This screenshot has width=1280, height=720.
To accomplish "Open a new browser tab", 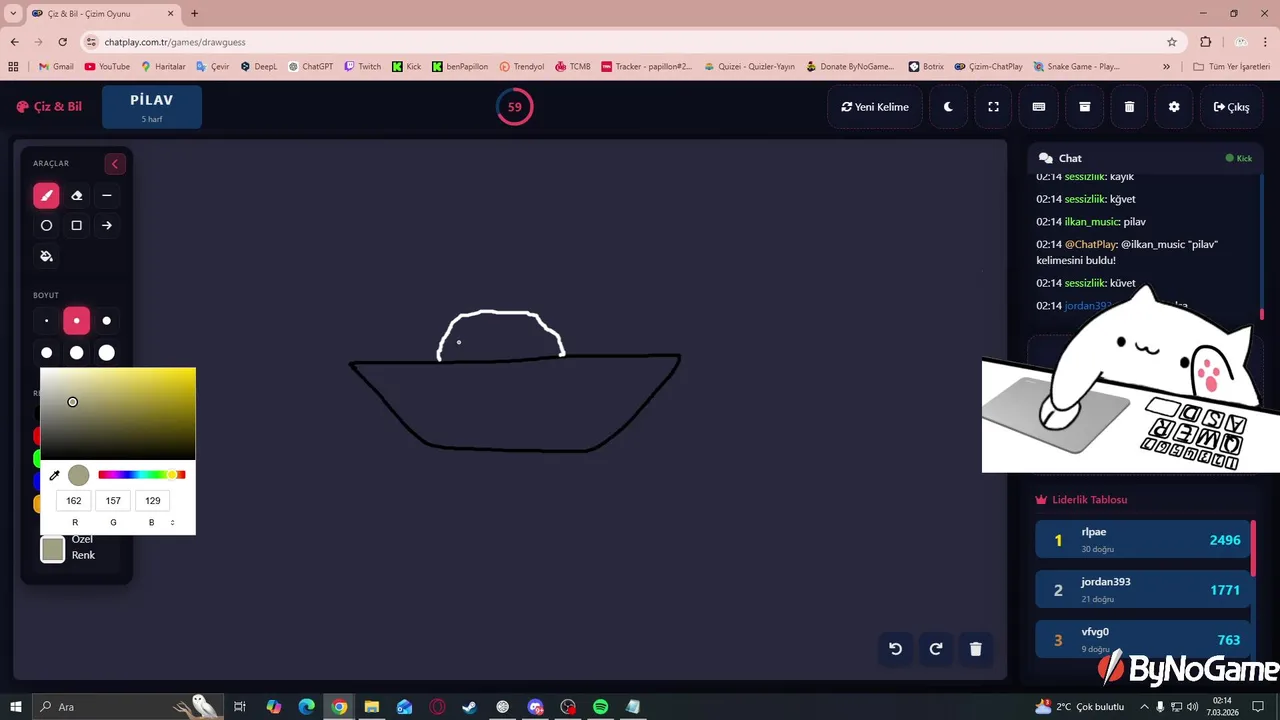I will pyautogui.click(x=195, y=14).
